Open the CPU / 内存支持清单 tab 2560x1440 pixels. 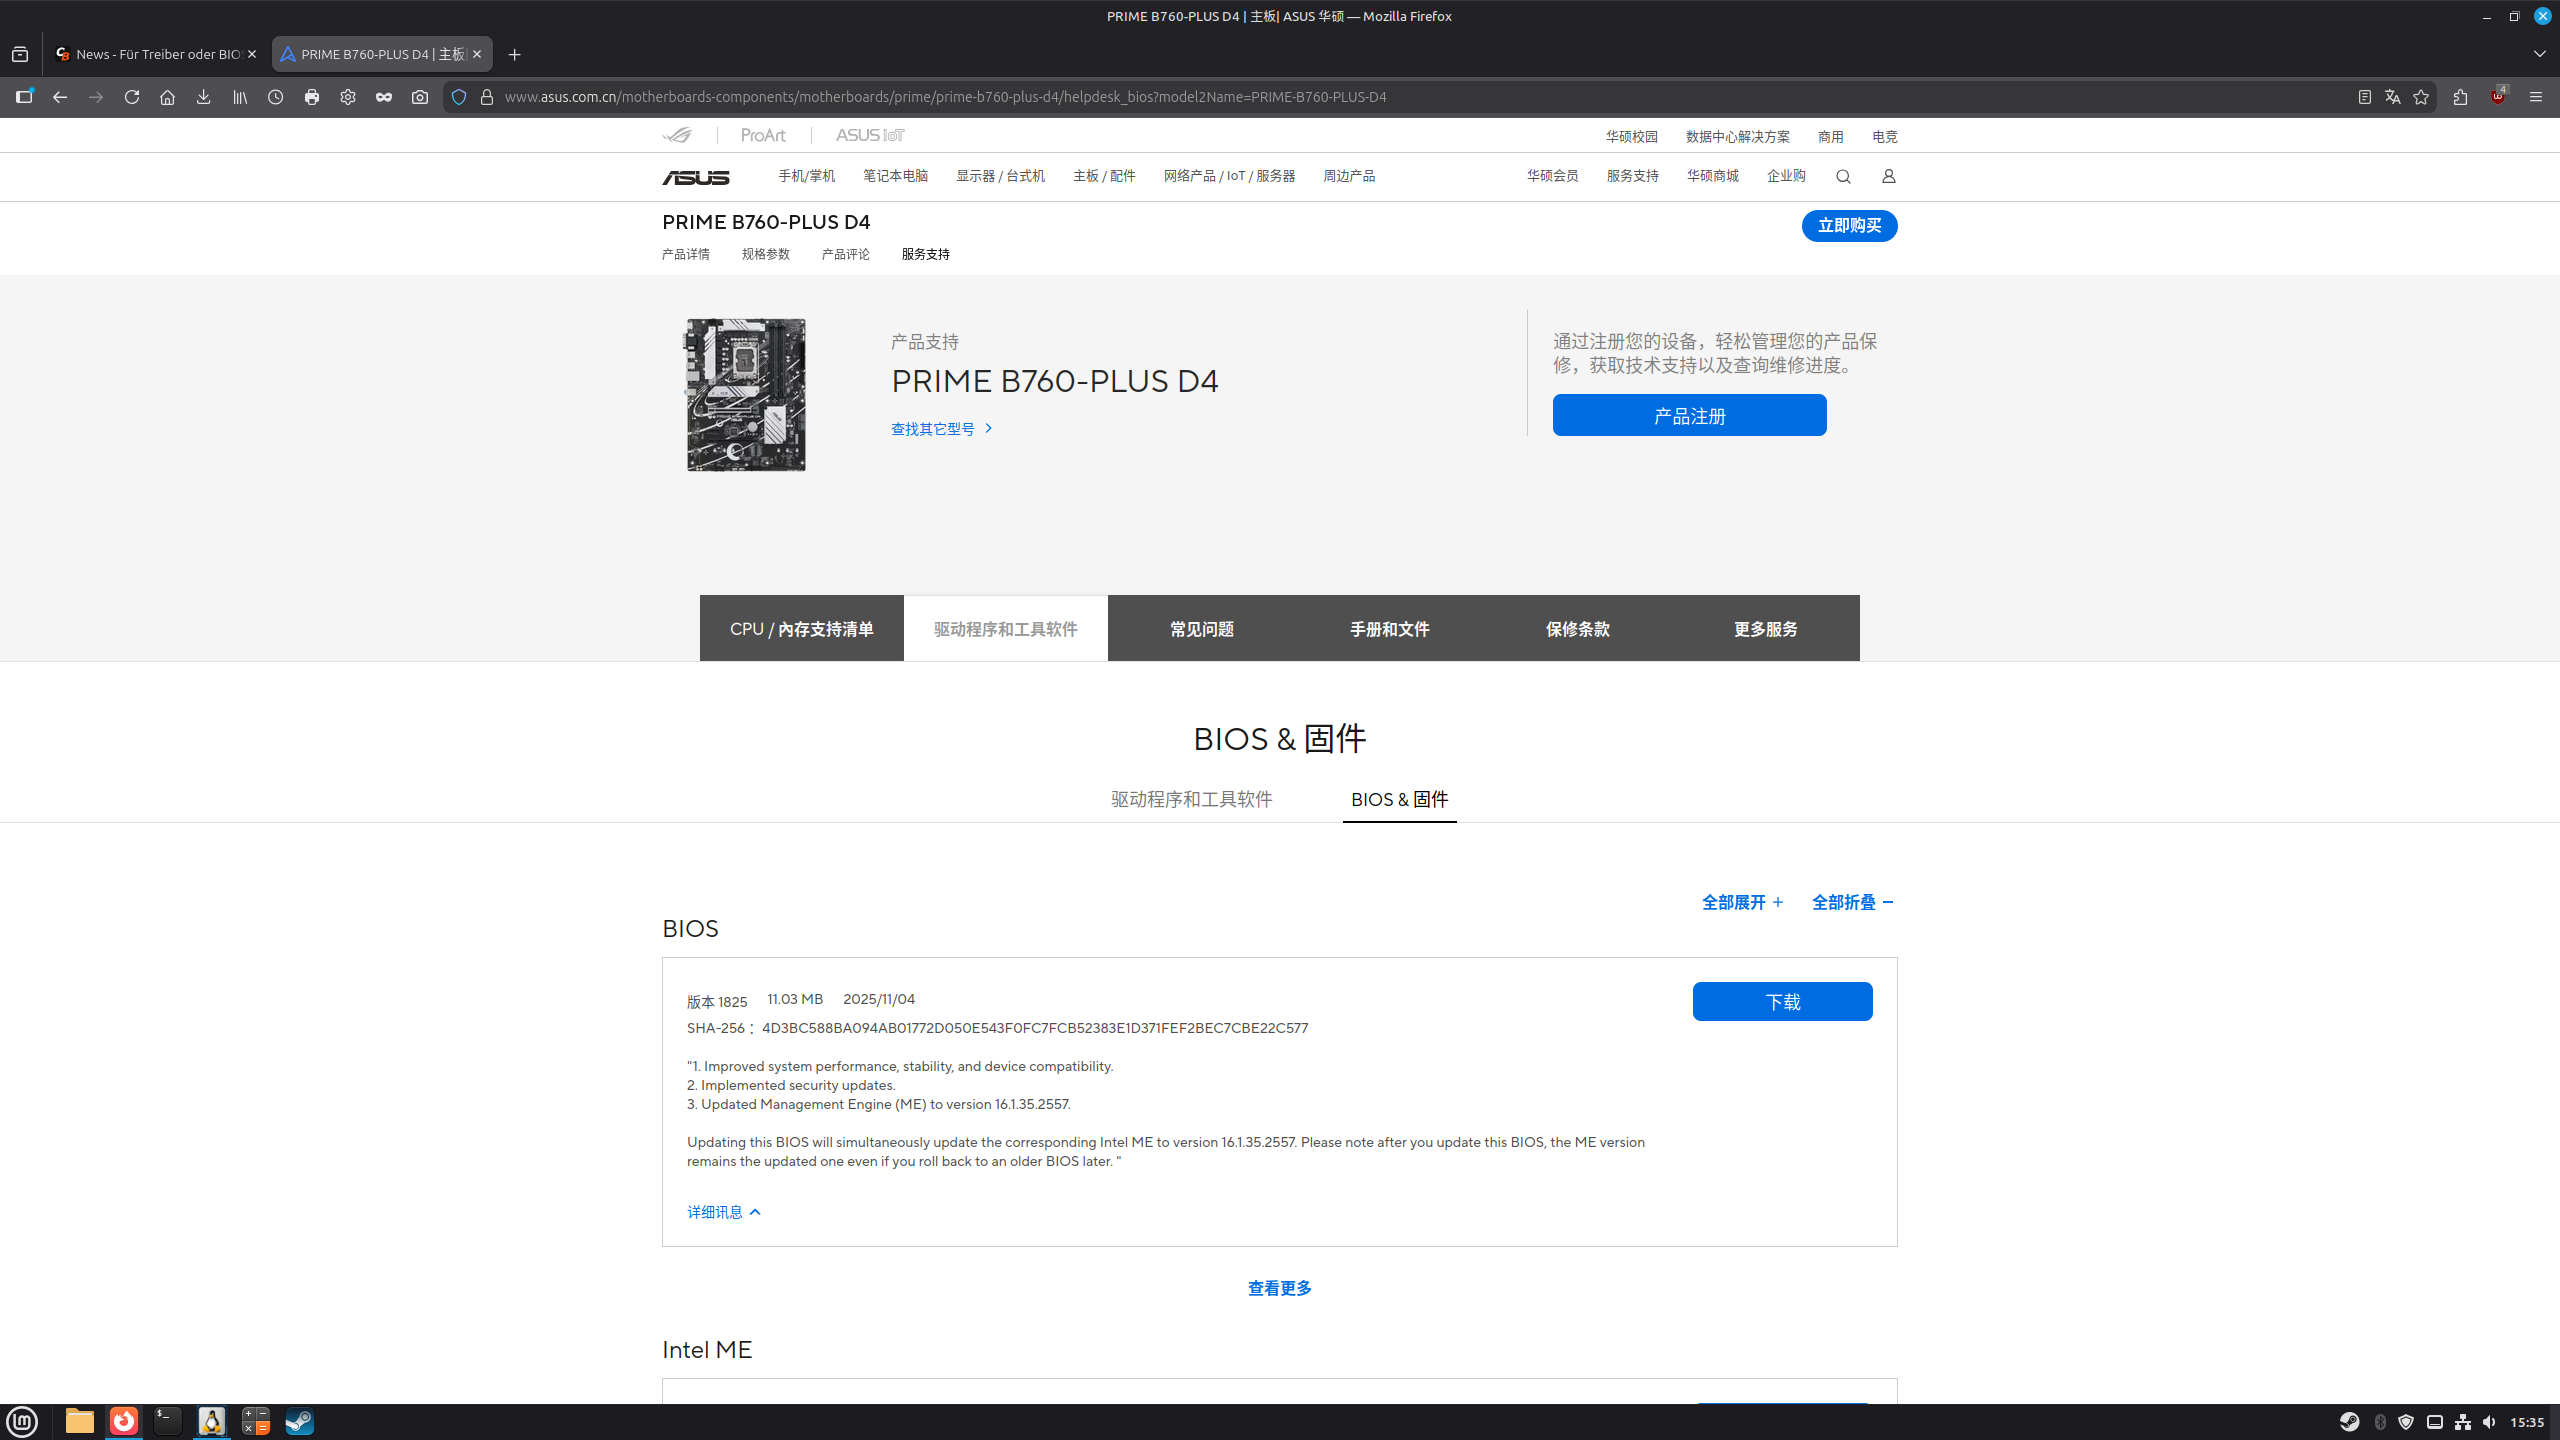[x=801, y=629]
